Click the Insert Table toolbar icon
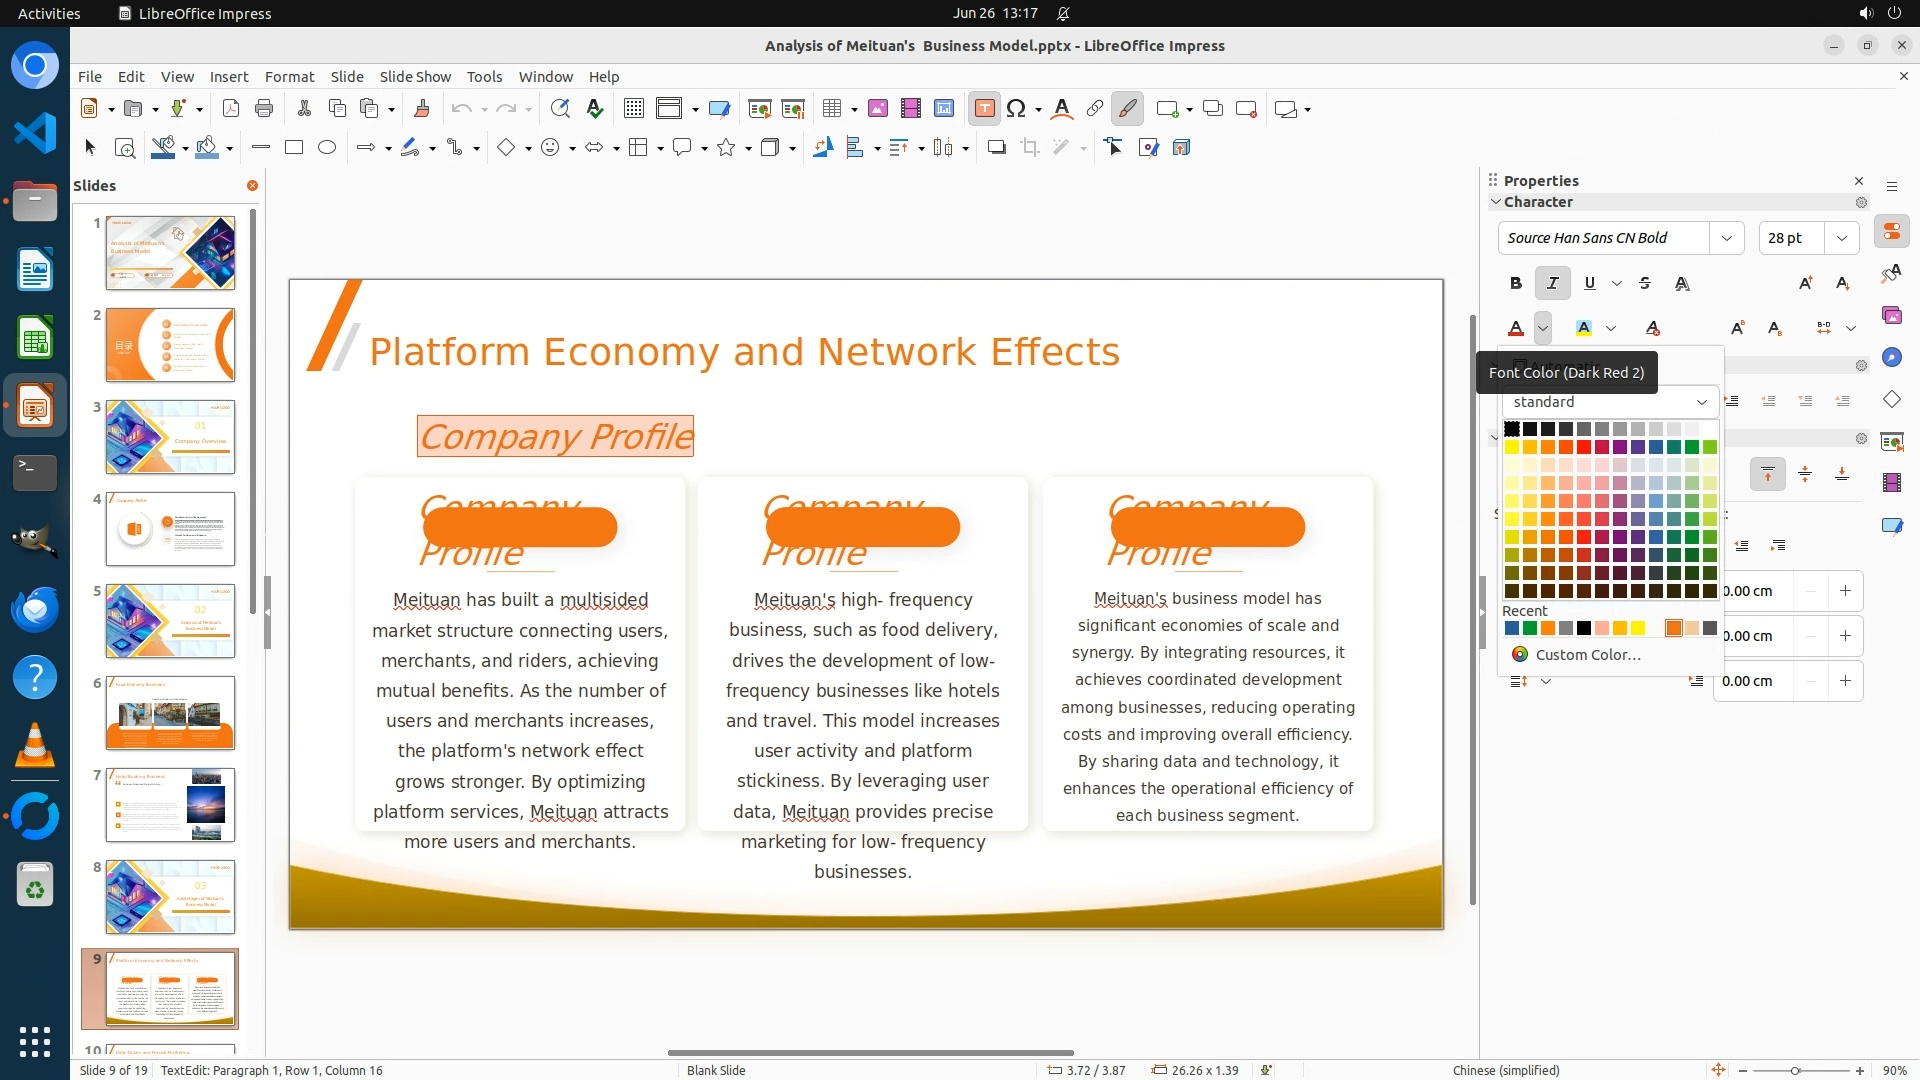The width and height of the screenshot is (1920, 1080). pos(831,109)
